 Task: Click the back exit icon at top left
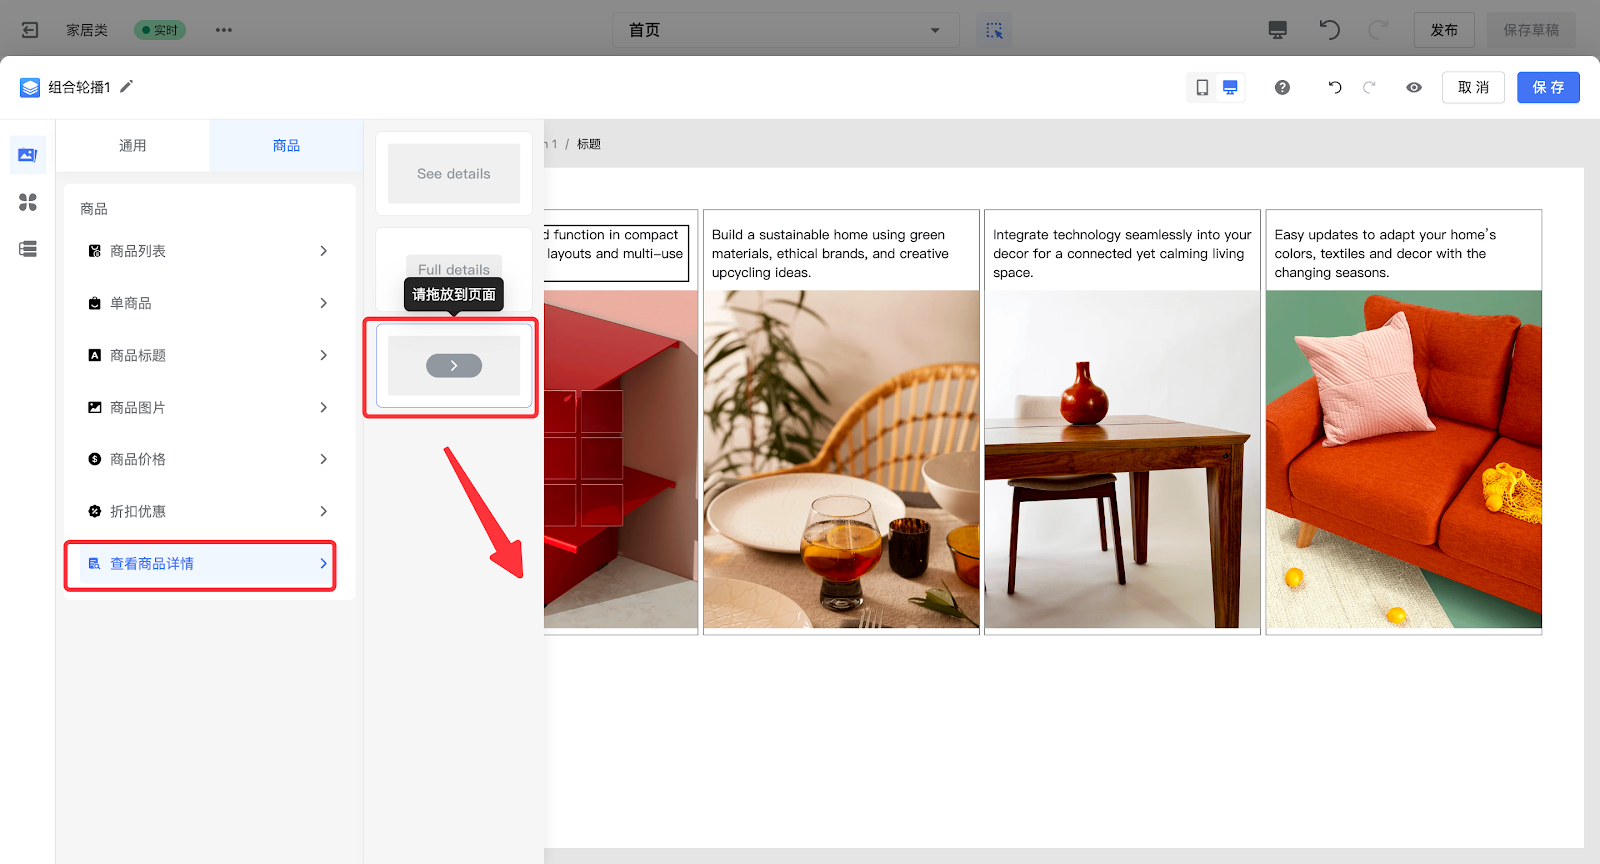click(30, 30)
